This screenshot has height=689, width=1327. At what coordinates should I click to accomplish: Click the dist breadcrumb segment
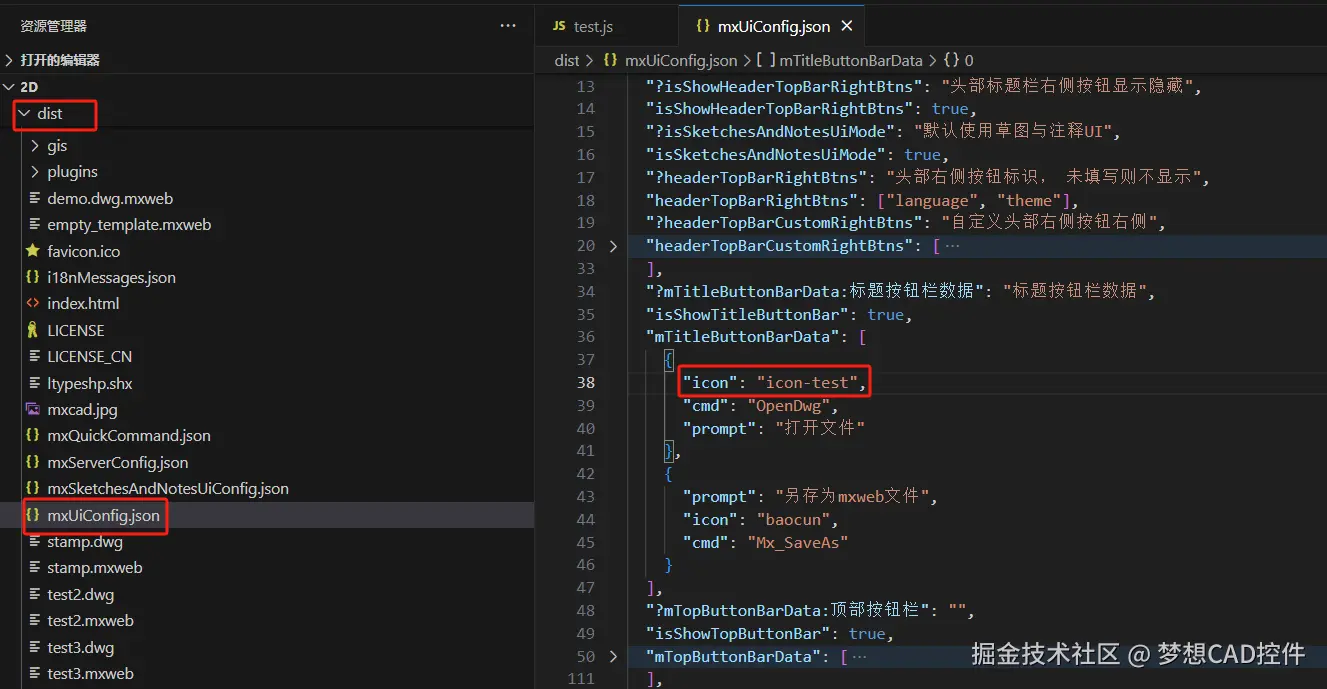tap(567, 61)
